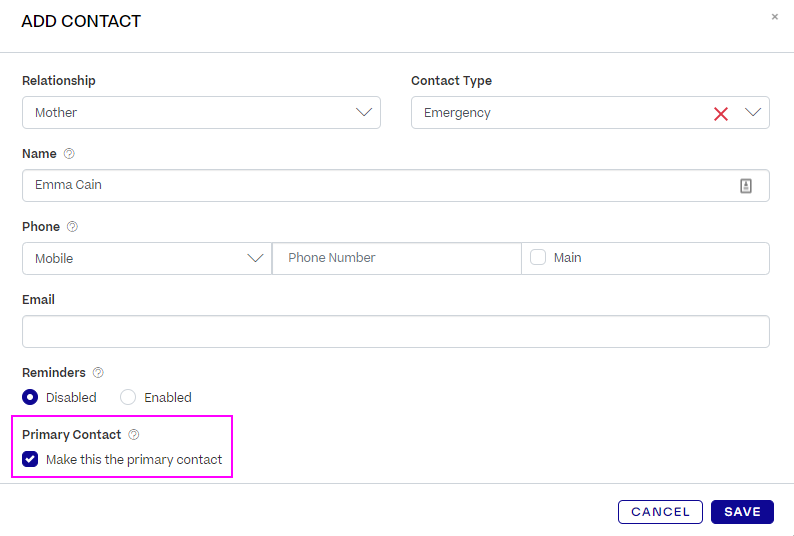This screenshot has height=536, width=794.
Task: Click the Name field containing Emma Cain
Action: pos(396,185)
